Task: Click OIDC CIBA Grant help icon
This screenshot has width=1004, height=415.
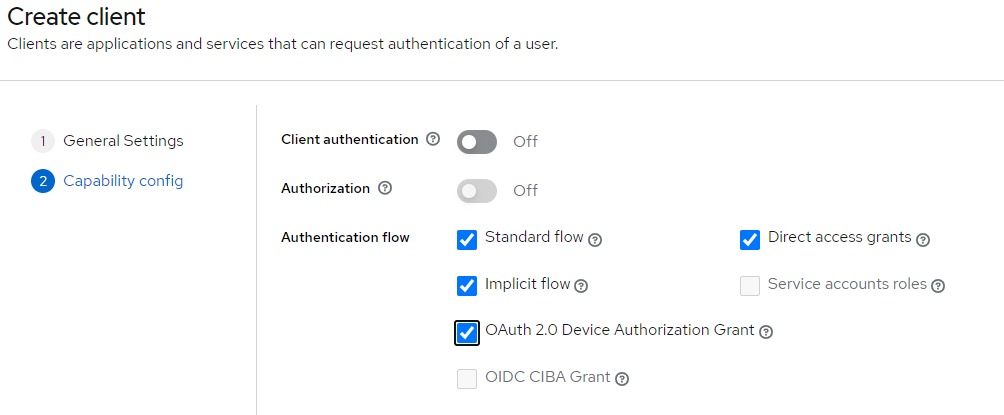Action: pyautogui.click(x=622, y=379)
